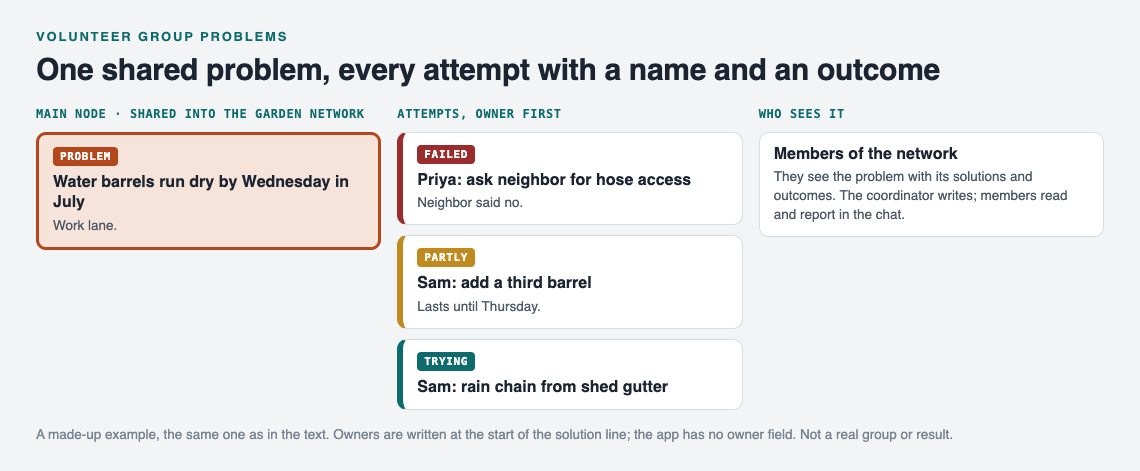Click the 'Volunteer Group Problems' label
The width and height of the screenshot is (1140, 471).
click(161, 36)
